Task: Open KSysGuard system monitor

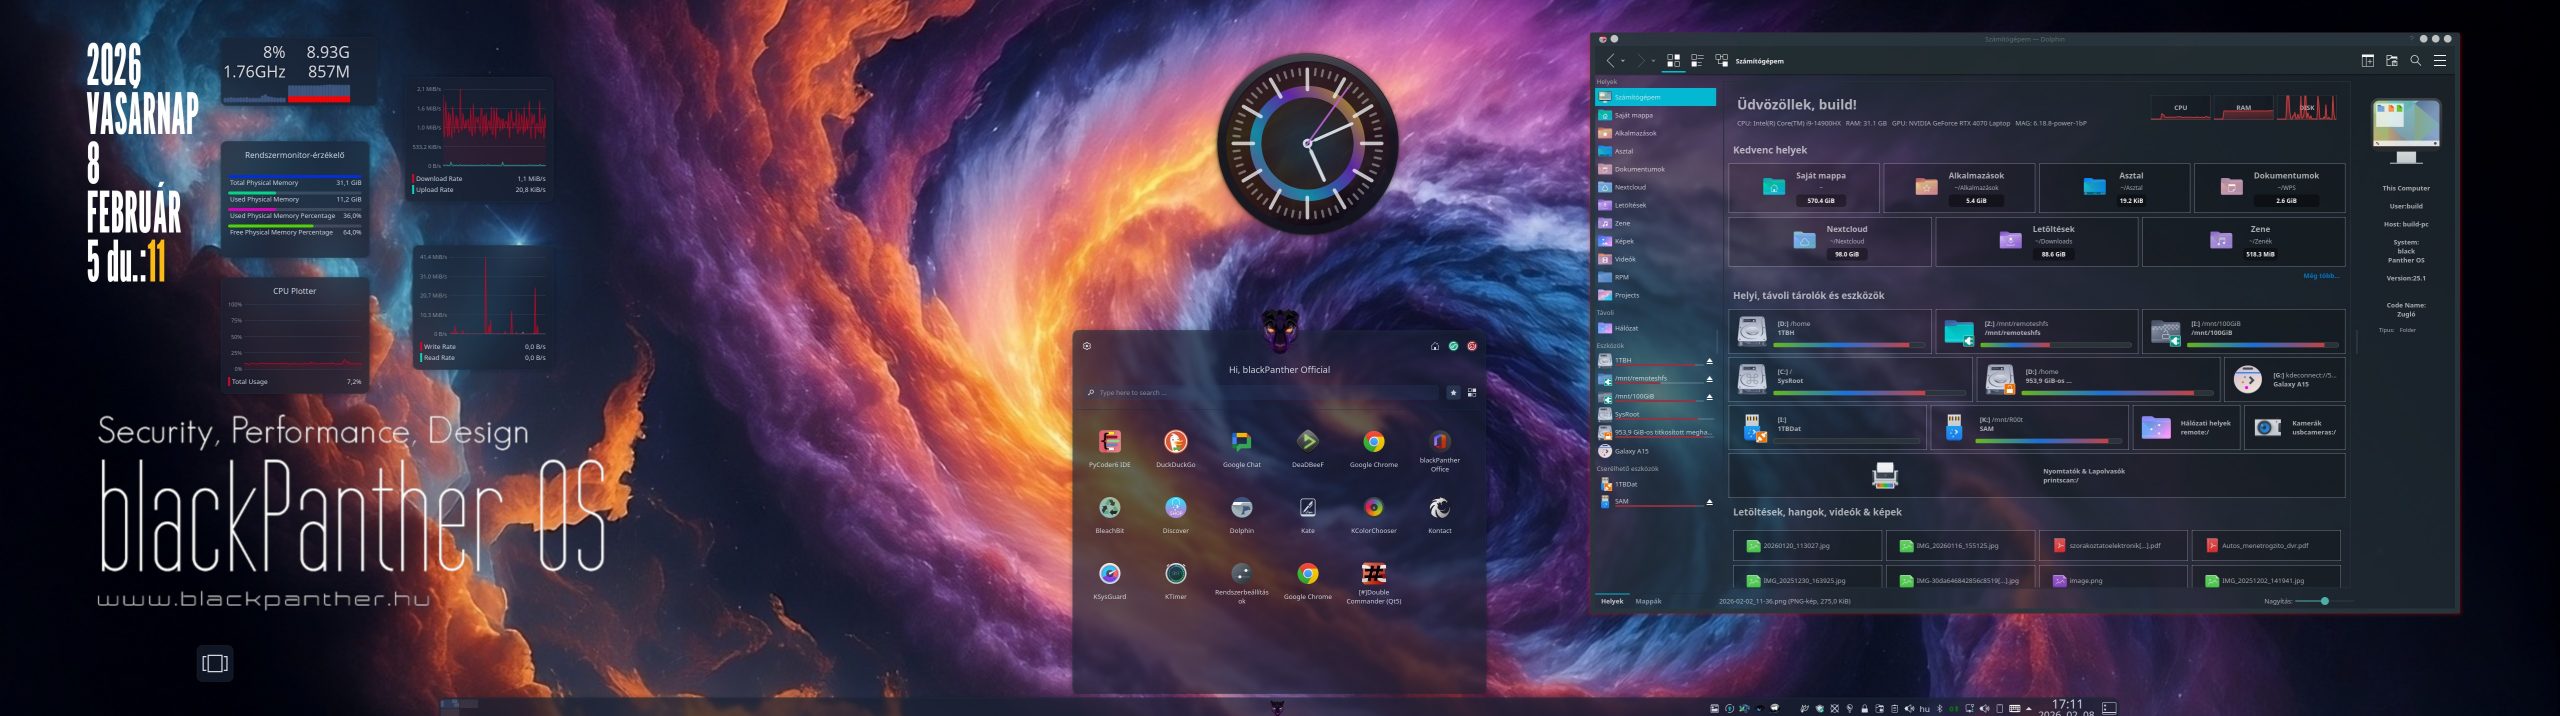Action: pos(1109,574)
